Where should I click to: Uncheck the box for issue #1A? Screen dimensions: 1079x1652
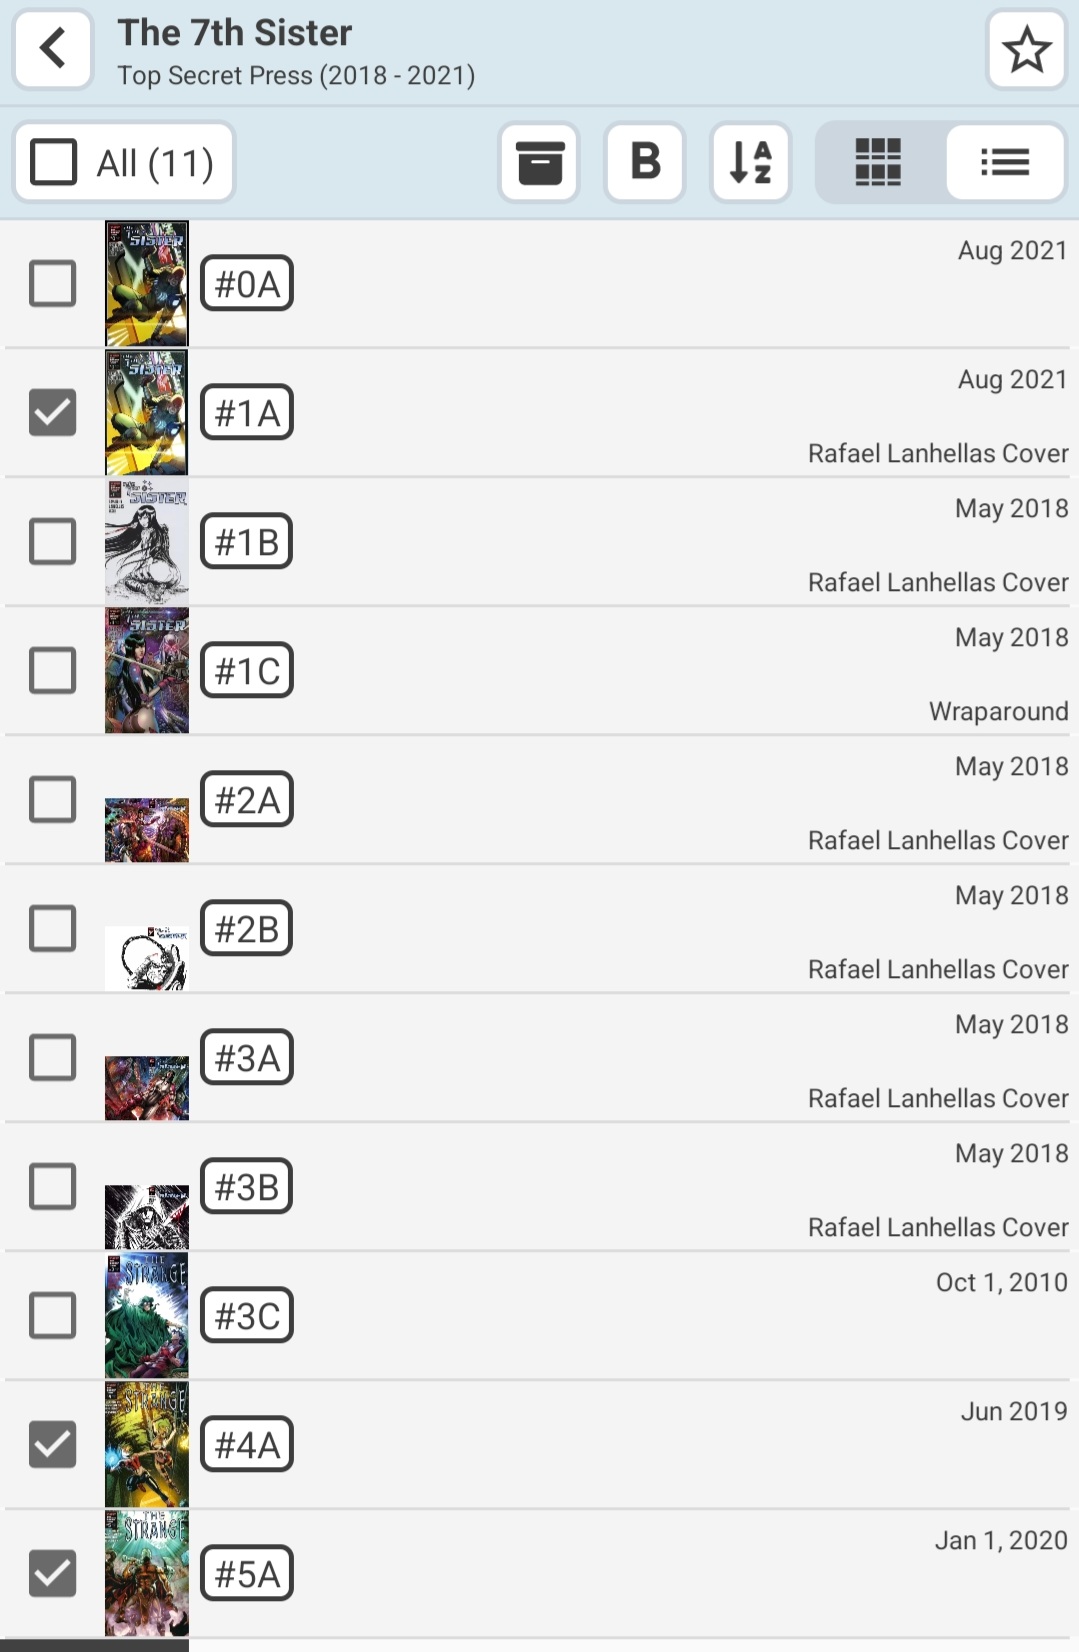coord(53,412)
